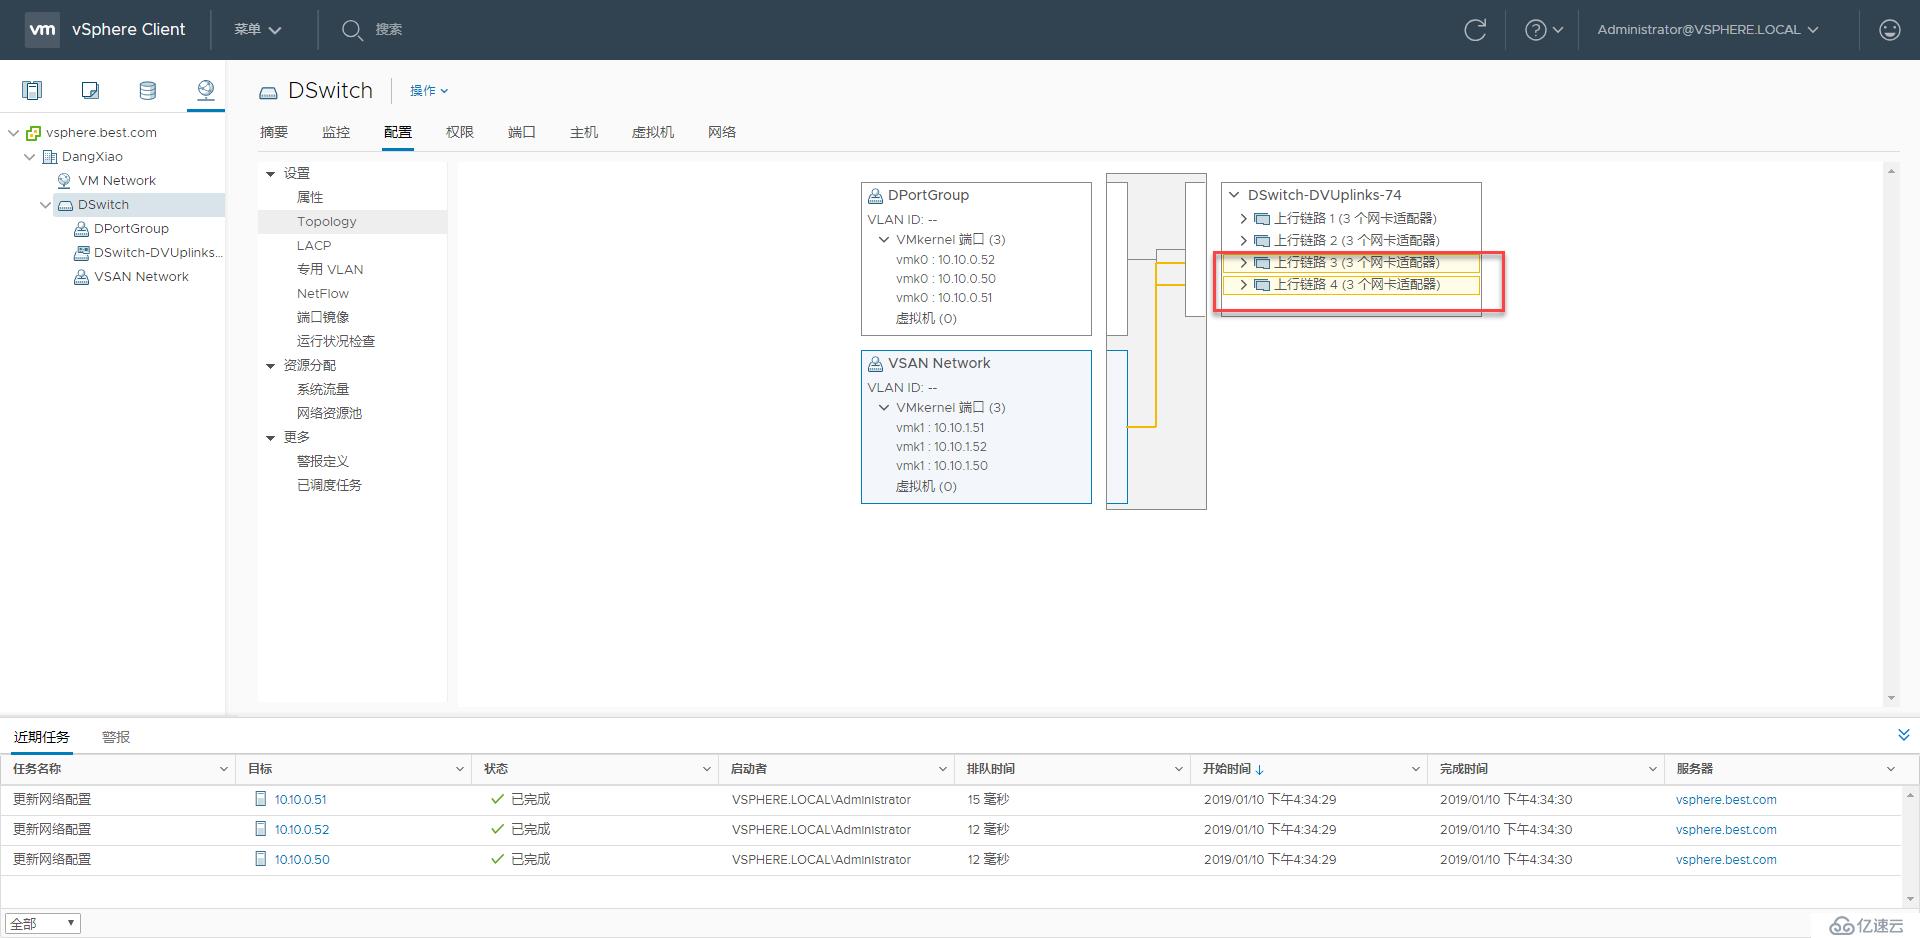1920x938 pixels.
Task: Collapse the DSwitch tree node arrow
Action: point(45,204)
